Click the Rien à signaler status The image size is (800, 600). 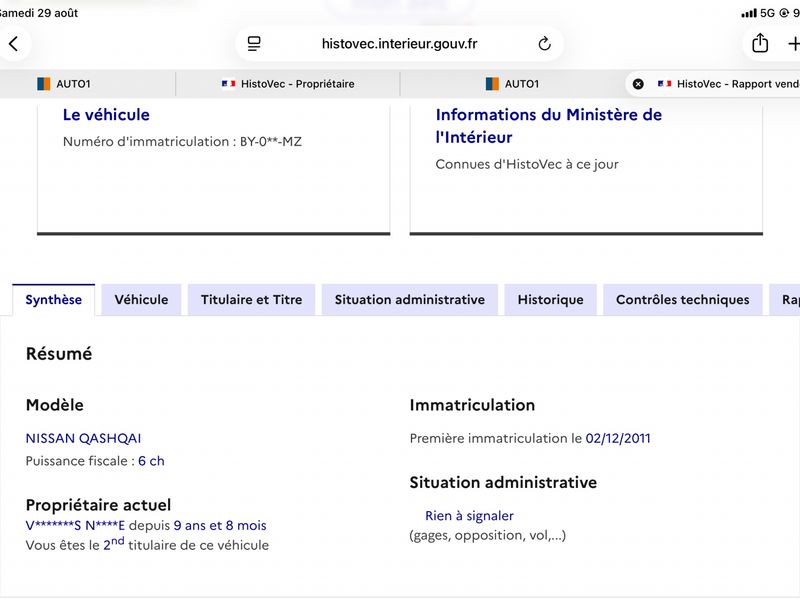pyautogui.click(x=469, y=516)
